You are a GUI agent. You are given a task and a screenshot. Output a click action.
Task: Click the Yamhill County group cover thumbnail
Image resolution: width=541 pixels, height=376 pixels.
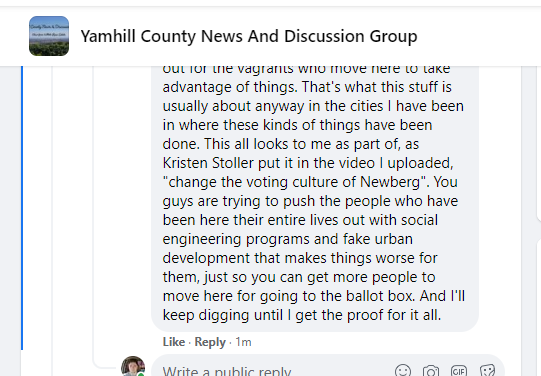49,36
